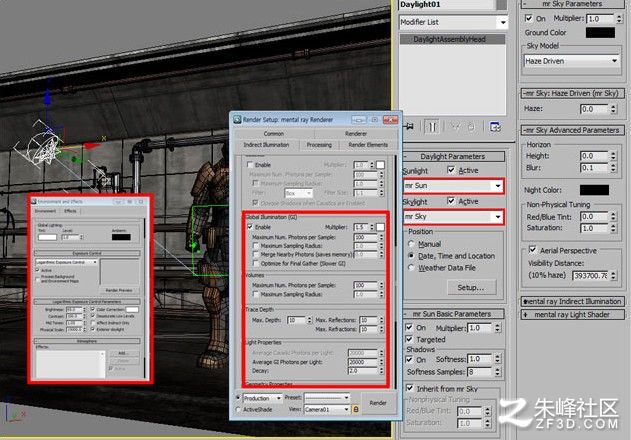Toggle Skylight Active checkbox
This screenshot has width=631, height=440.
(451, 201)
